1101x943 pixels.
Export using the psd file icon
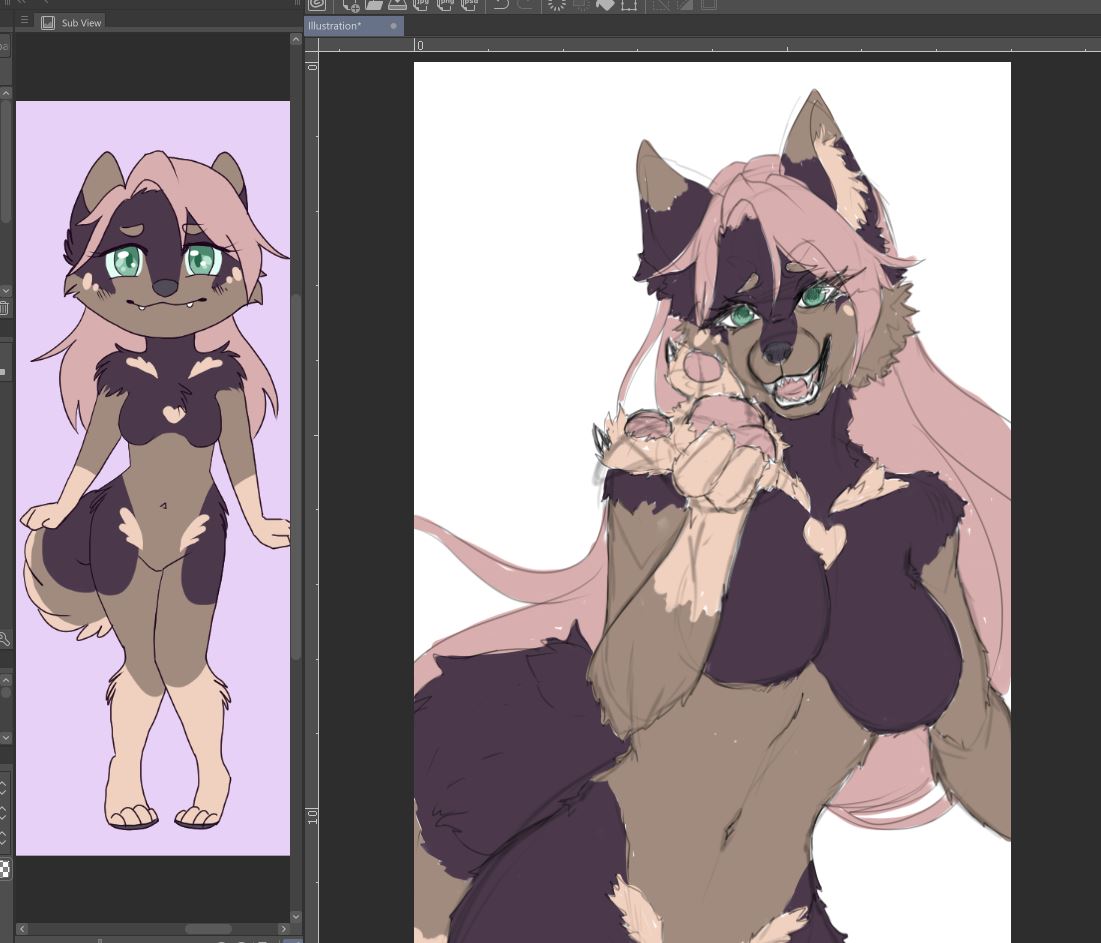tap(468, 4)
